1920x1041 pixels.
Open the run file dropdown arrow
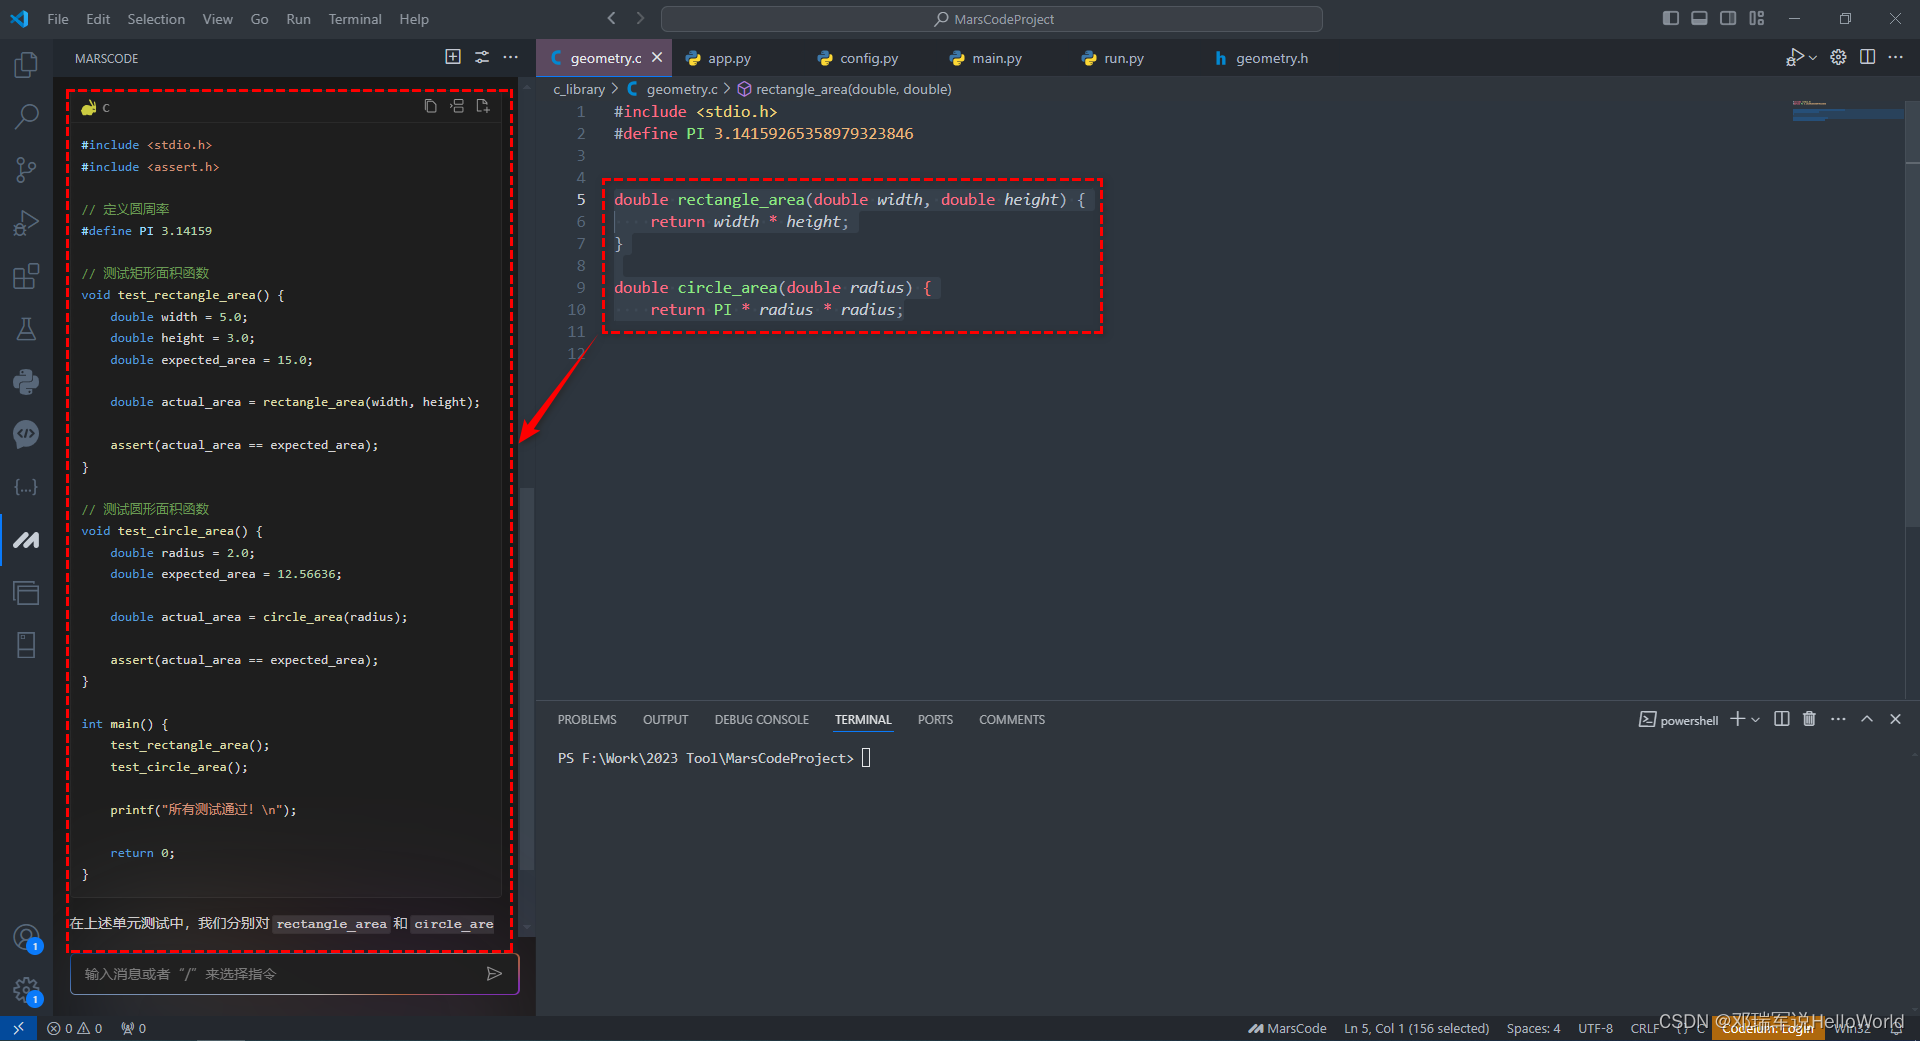click(x=1813, y=58)
